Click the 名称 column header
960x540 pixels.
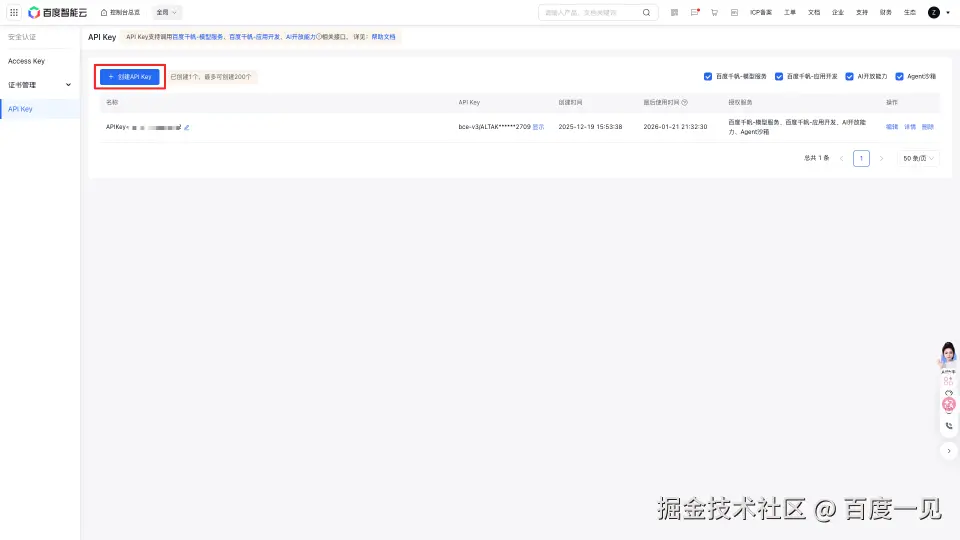click(112, 102)
